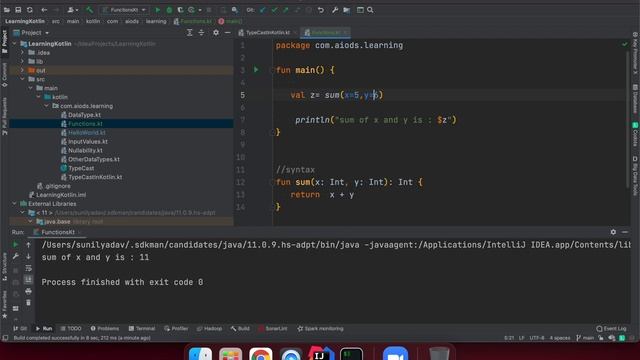Open Zoom from the macOS dock
This screenshot has height=360, width=640.
[395, 354]
